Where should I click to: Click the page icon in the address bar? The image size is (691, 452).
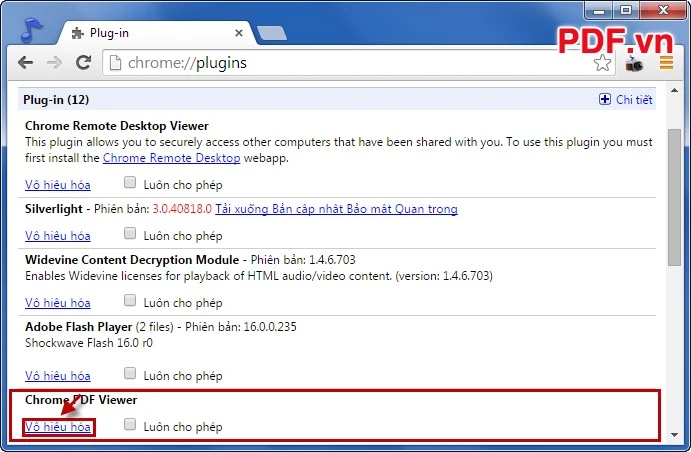(115, 63)
